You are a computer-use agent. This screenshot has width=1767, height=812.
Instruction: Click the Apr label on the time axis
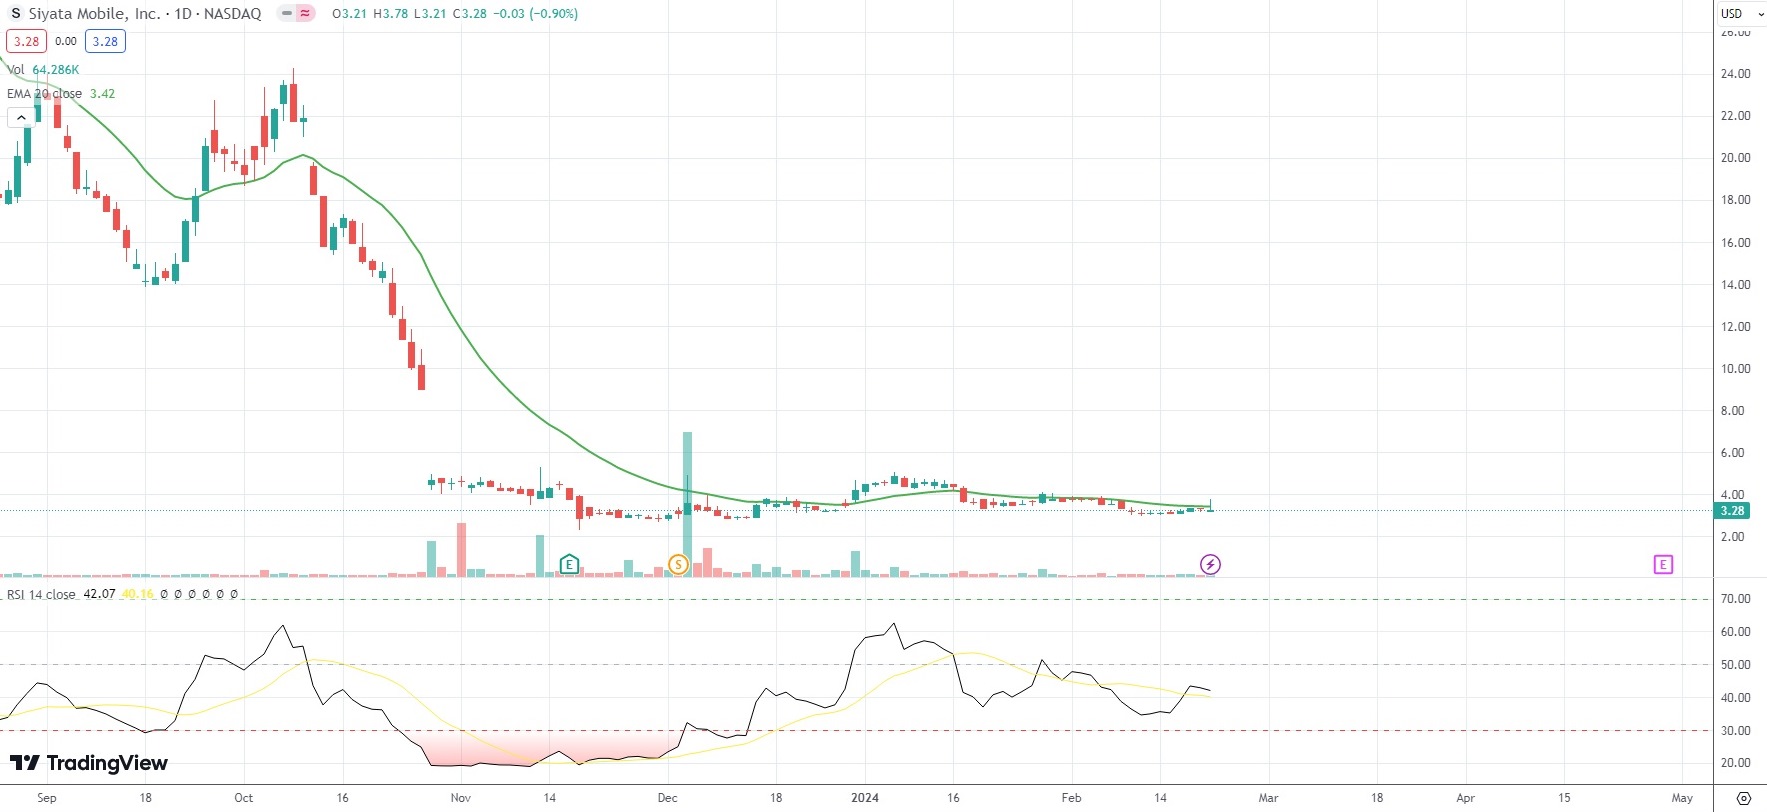[1465, 798]
